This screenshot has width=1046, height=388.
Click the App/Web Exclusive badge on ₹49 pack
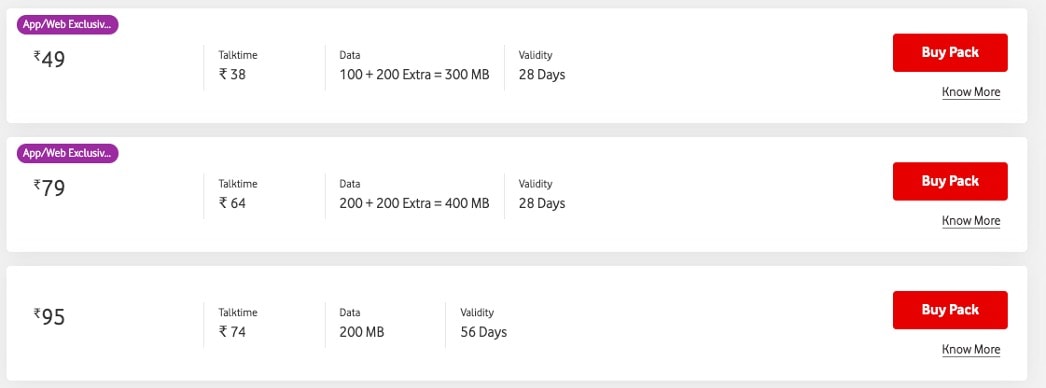tap(67, 25)
